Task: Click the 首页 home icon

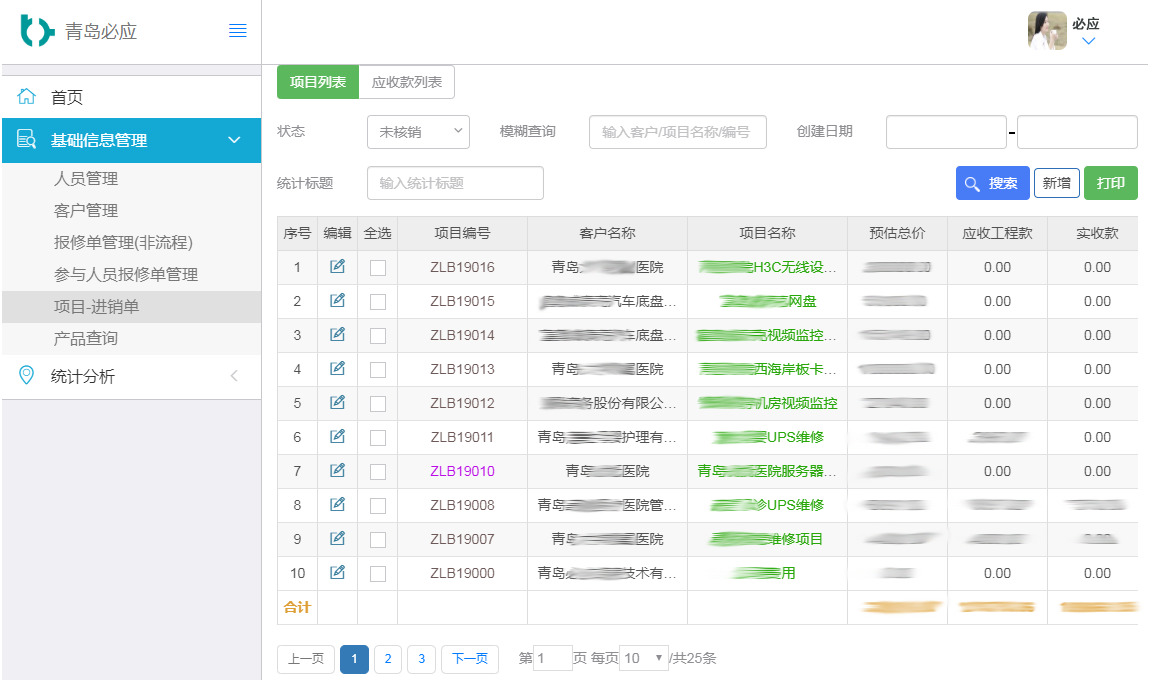Action: pos(27,97)
